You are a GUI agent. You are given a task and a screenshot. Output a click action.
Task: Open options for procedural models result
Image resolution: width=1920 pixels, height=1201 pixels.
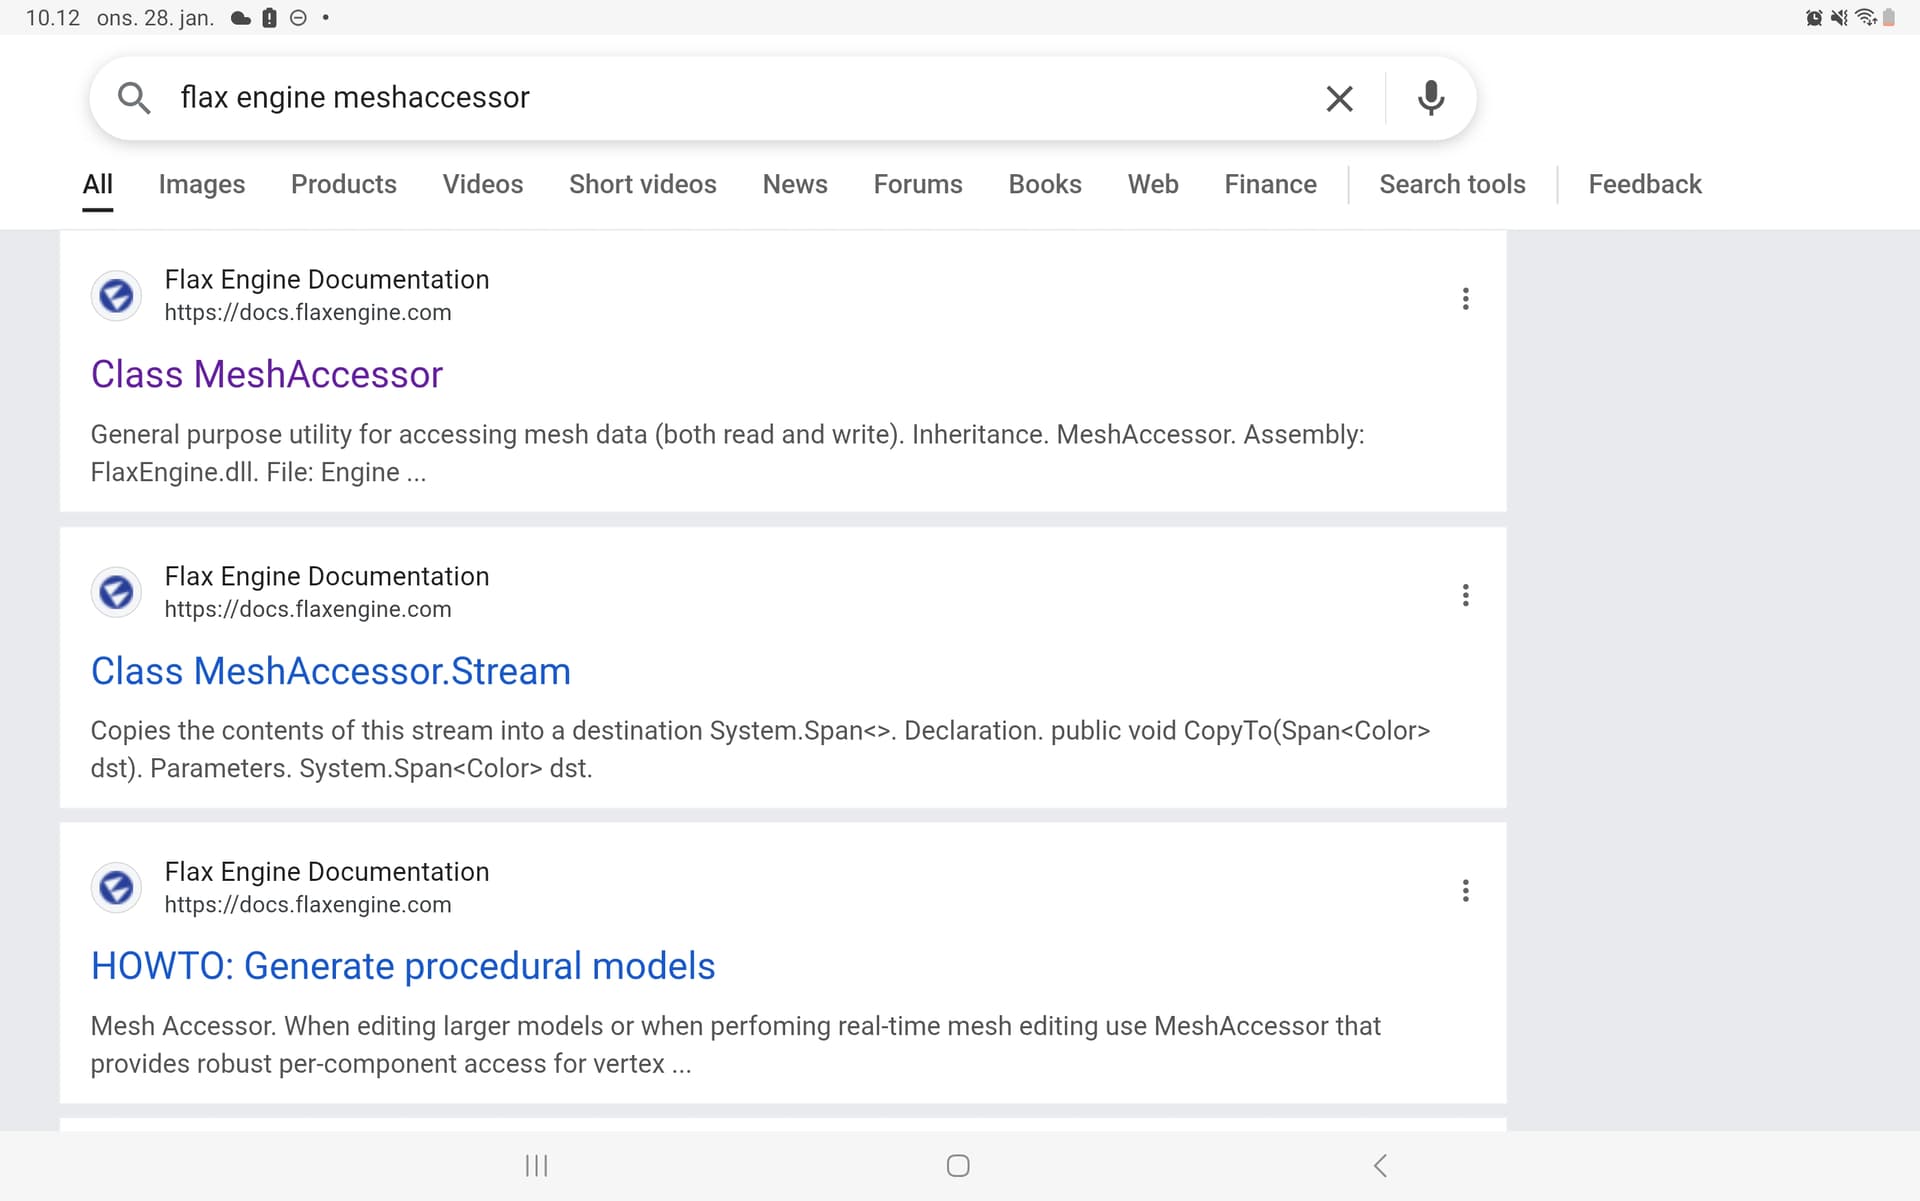[1465, 891]
